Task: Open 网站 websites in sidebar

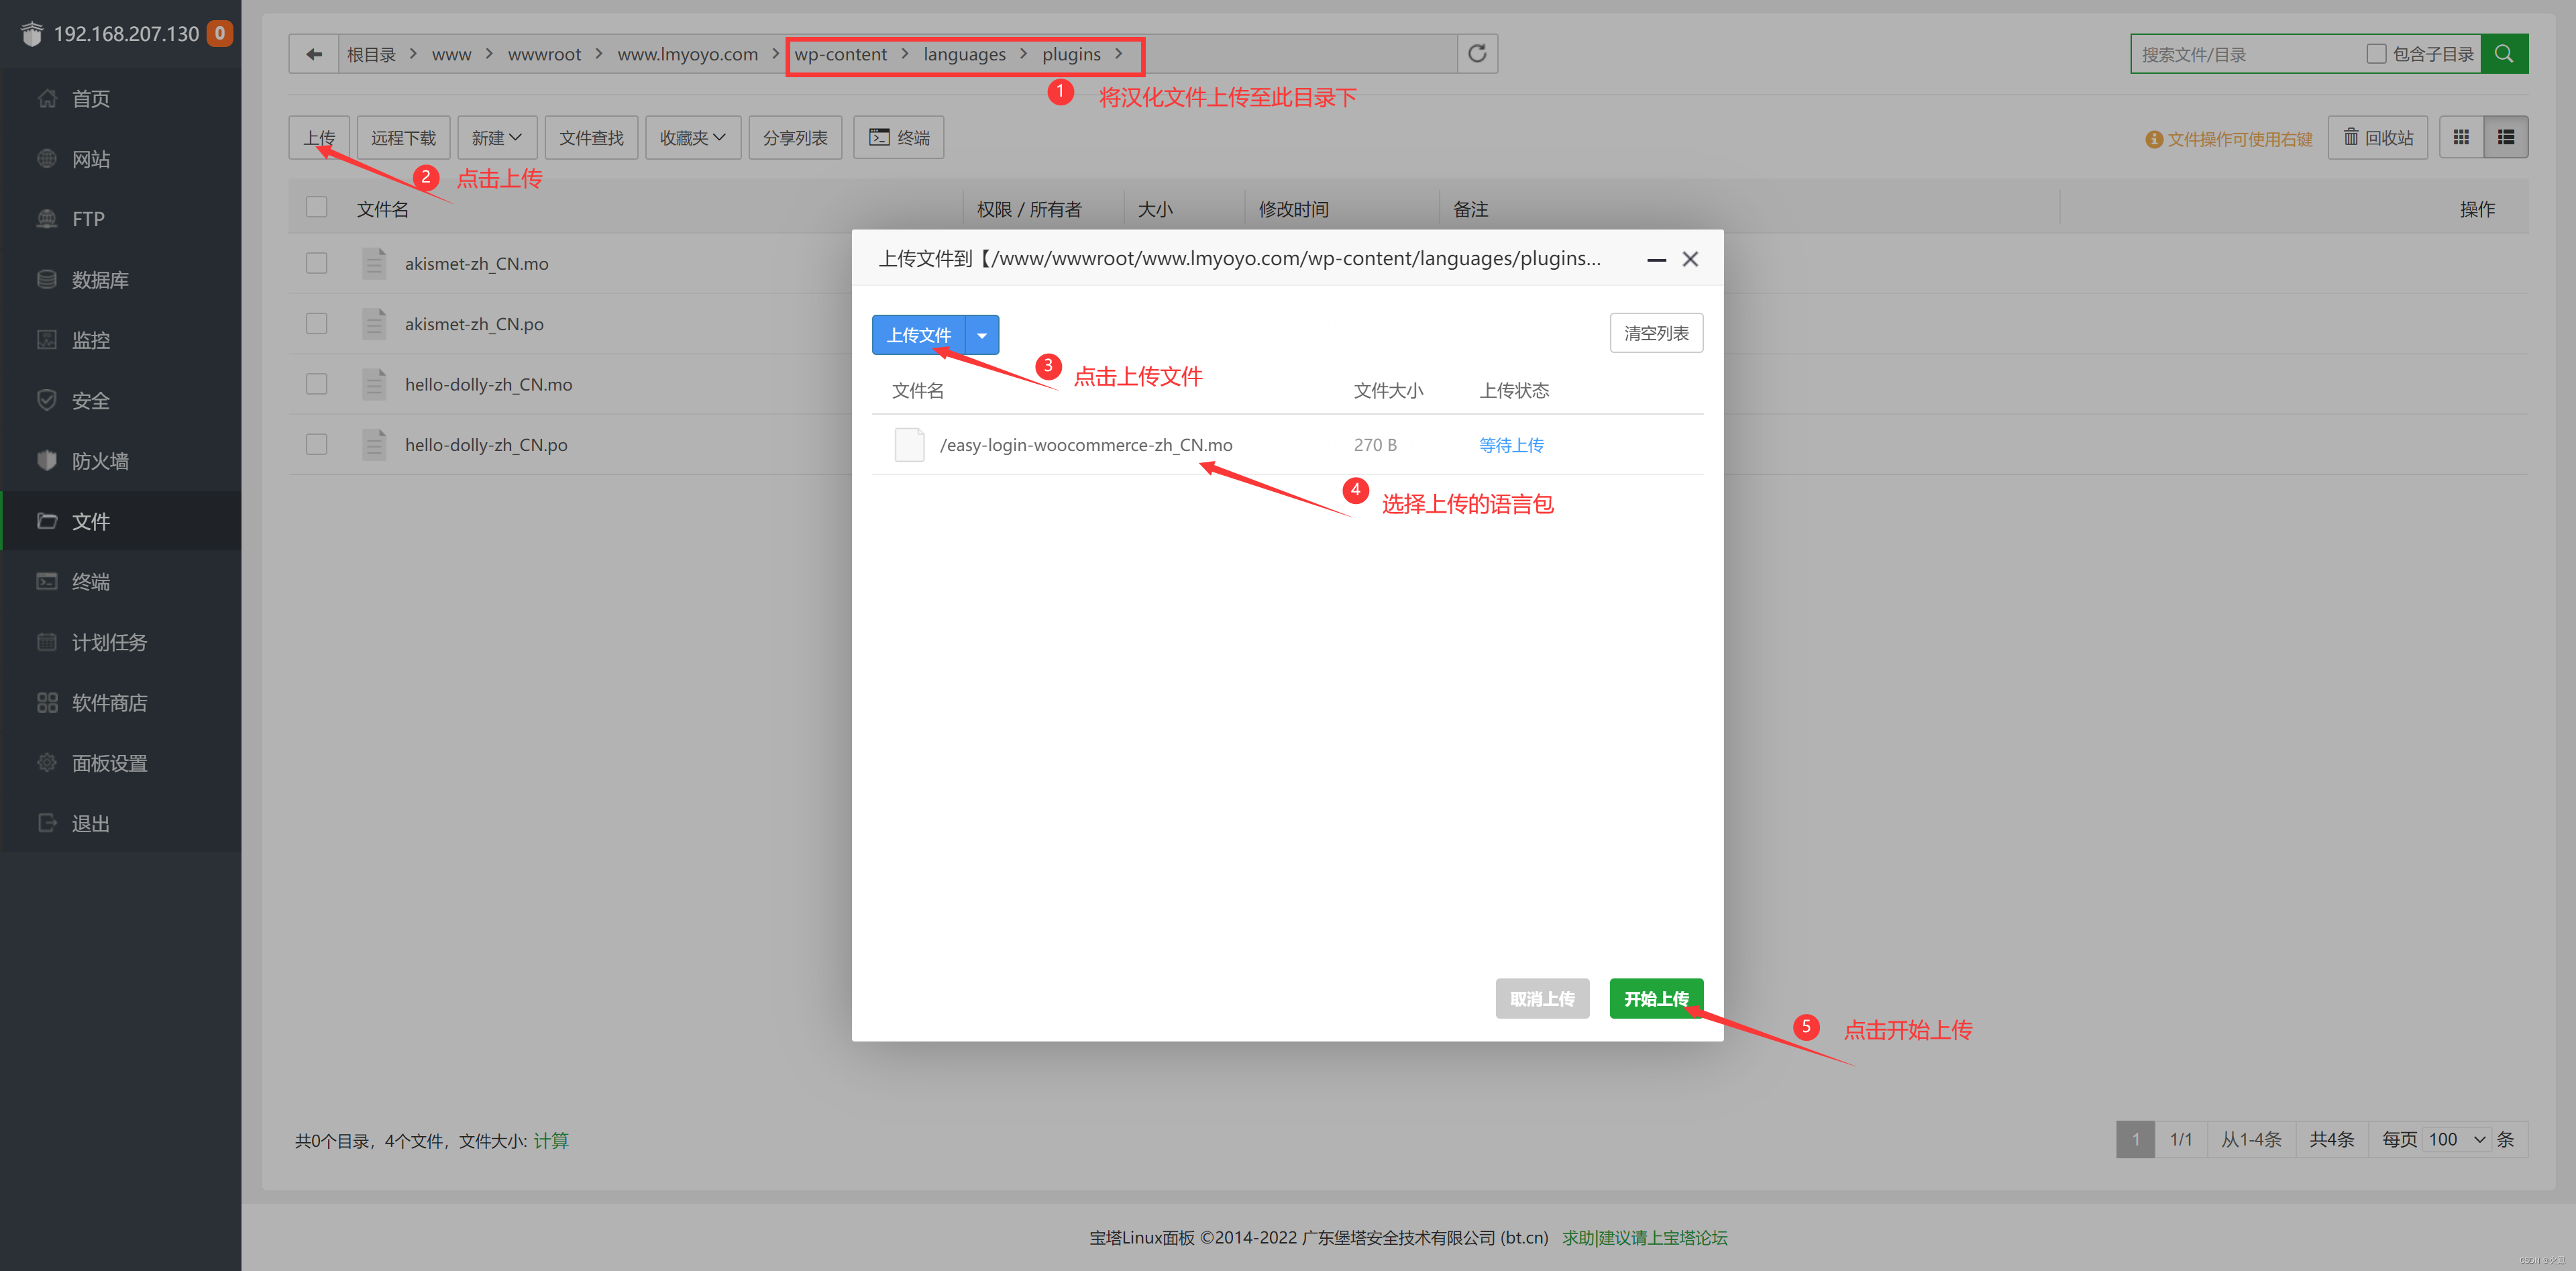Action: 121,159
